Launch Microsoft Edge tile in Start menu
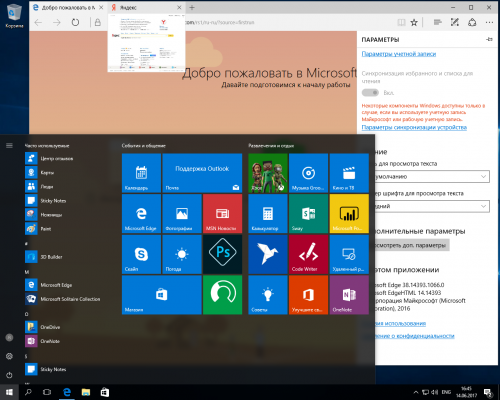Image resolution: width=500 pixels, height=400 pixels. (141, 214)
